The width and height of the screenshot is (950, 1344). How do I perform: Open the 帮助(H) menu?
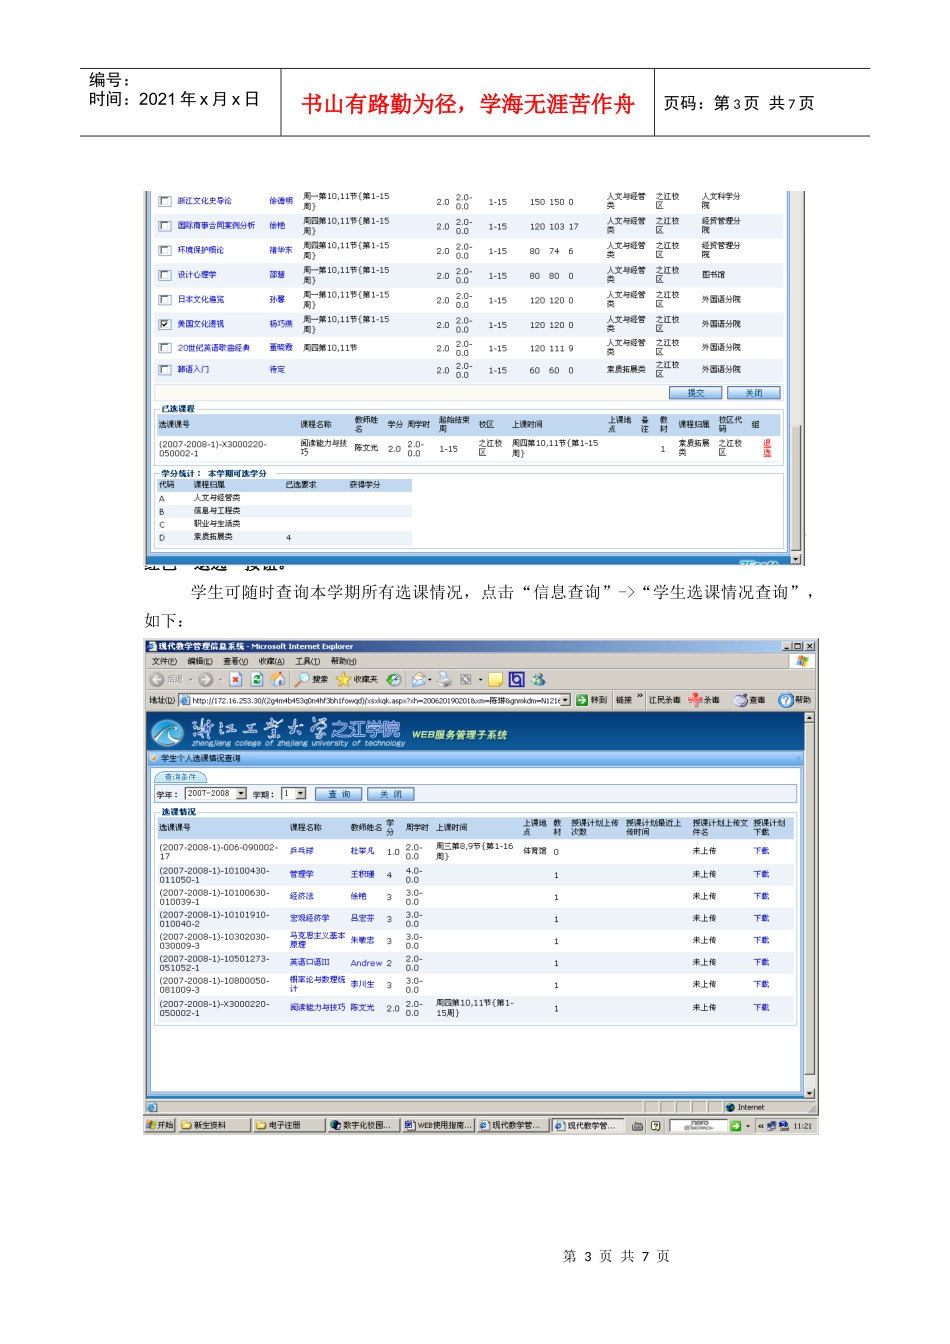pos(344,661)
